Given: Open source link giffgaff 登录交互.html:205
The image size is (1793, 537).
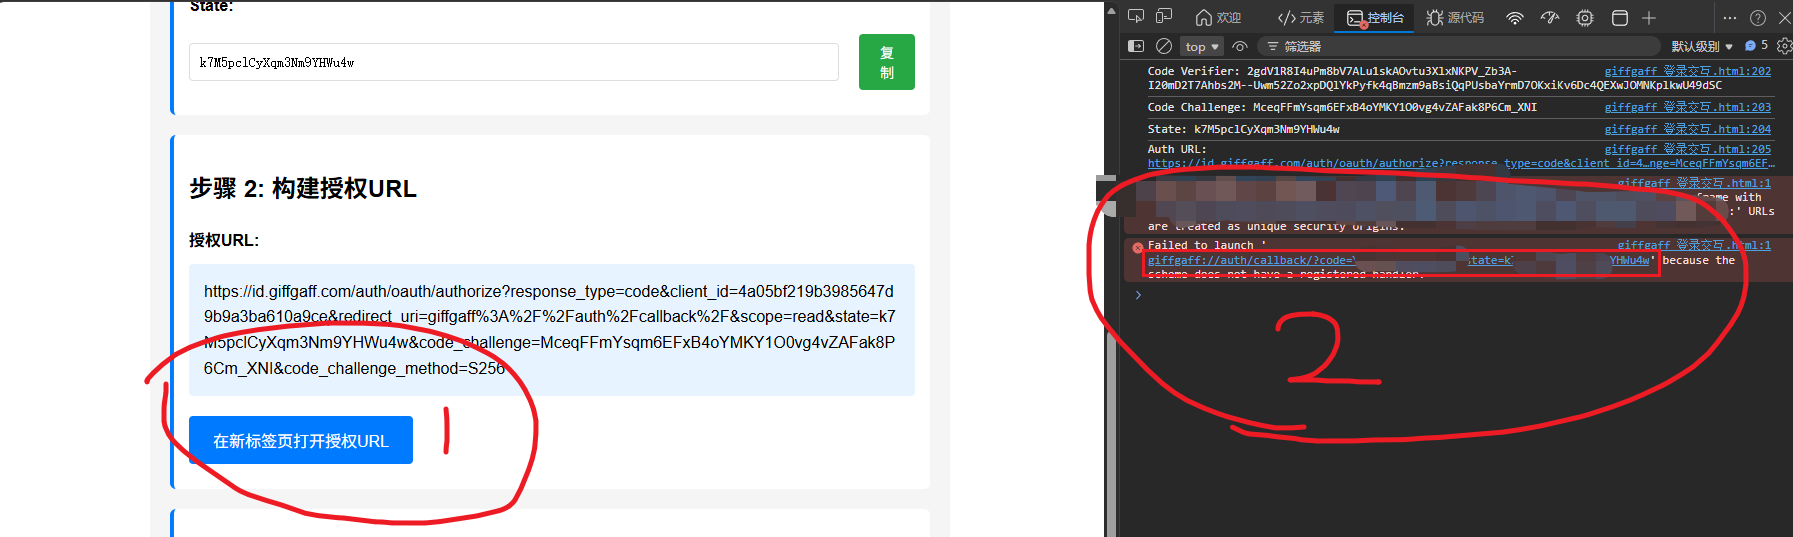Looking at the screenshot, I should (1687, 149).
